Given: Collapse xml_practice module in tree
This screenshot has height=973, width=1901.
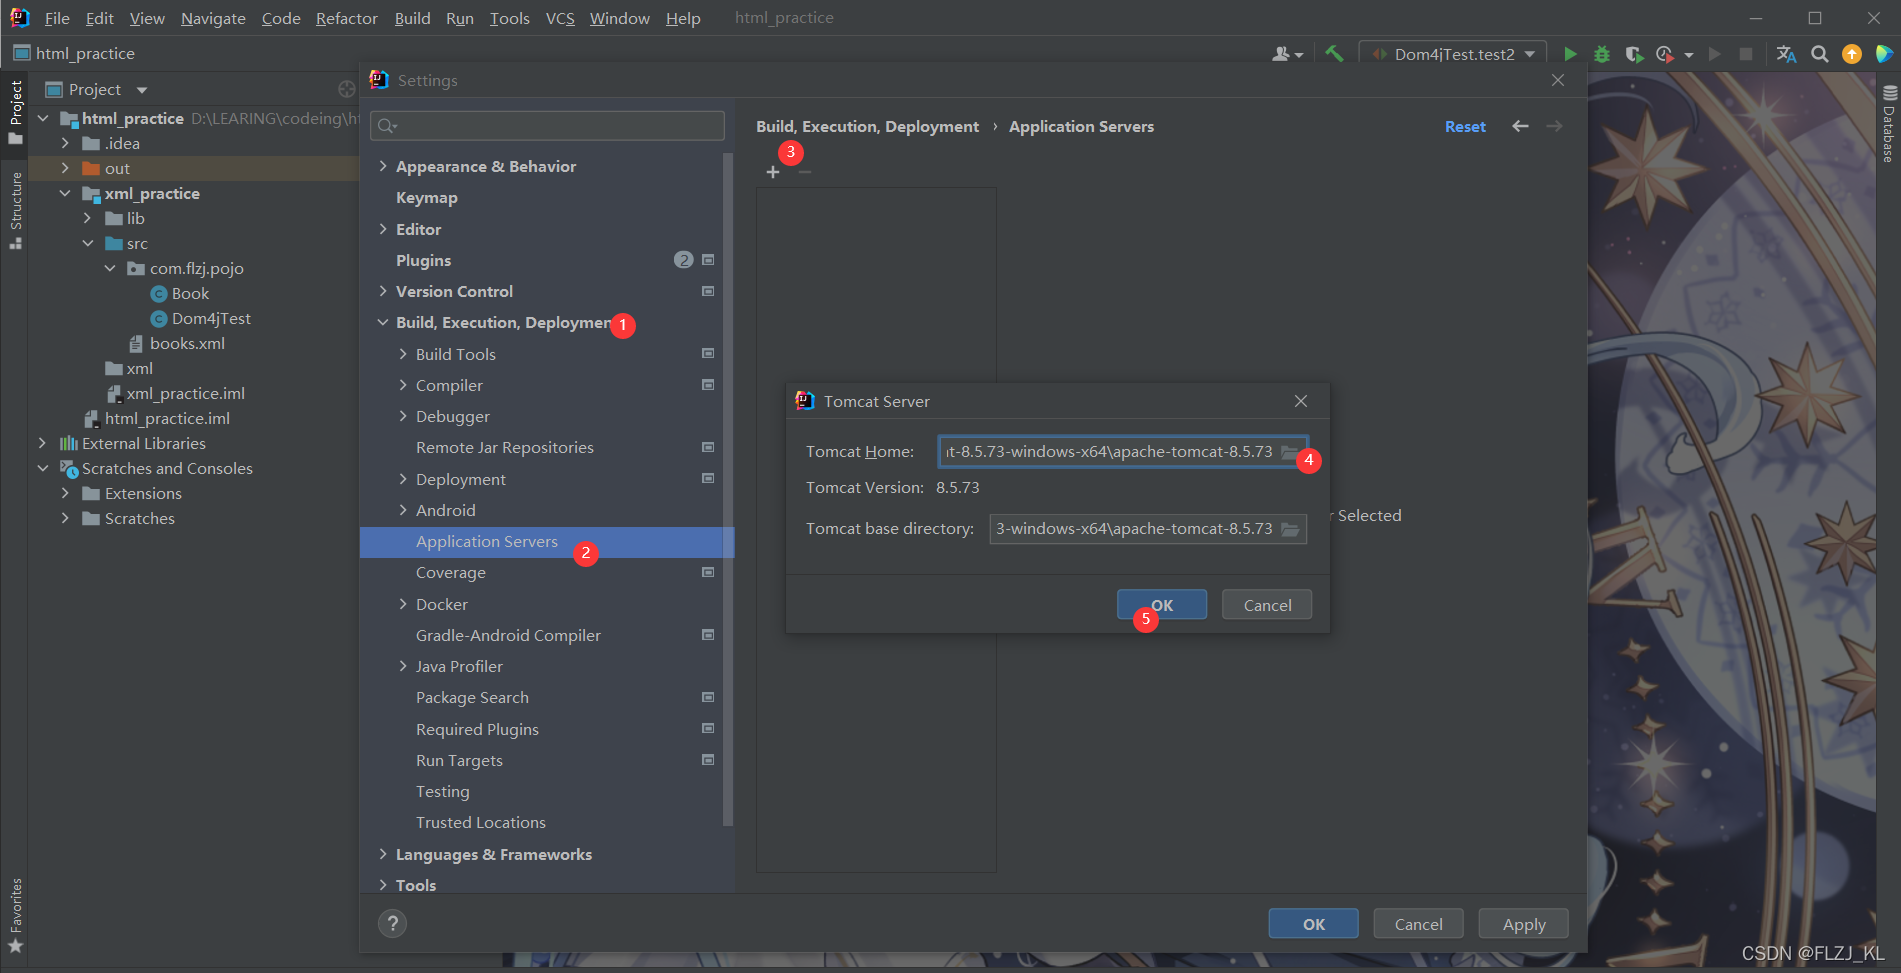Looking at the screenshot, I should 65,193.
